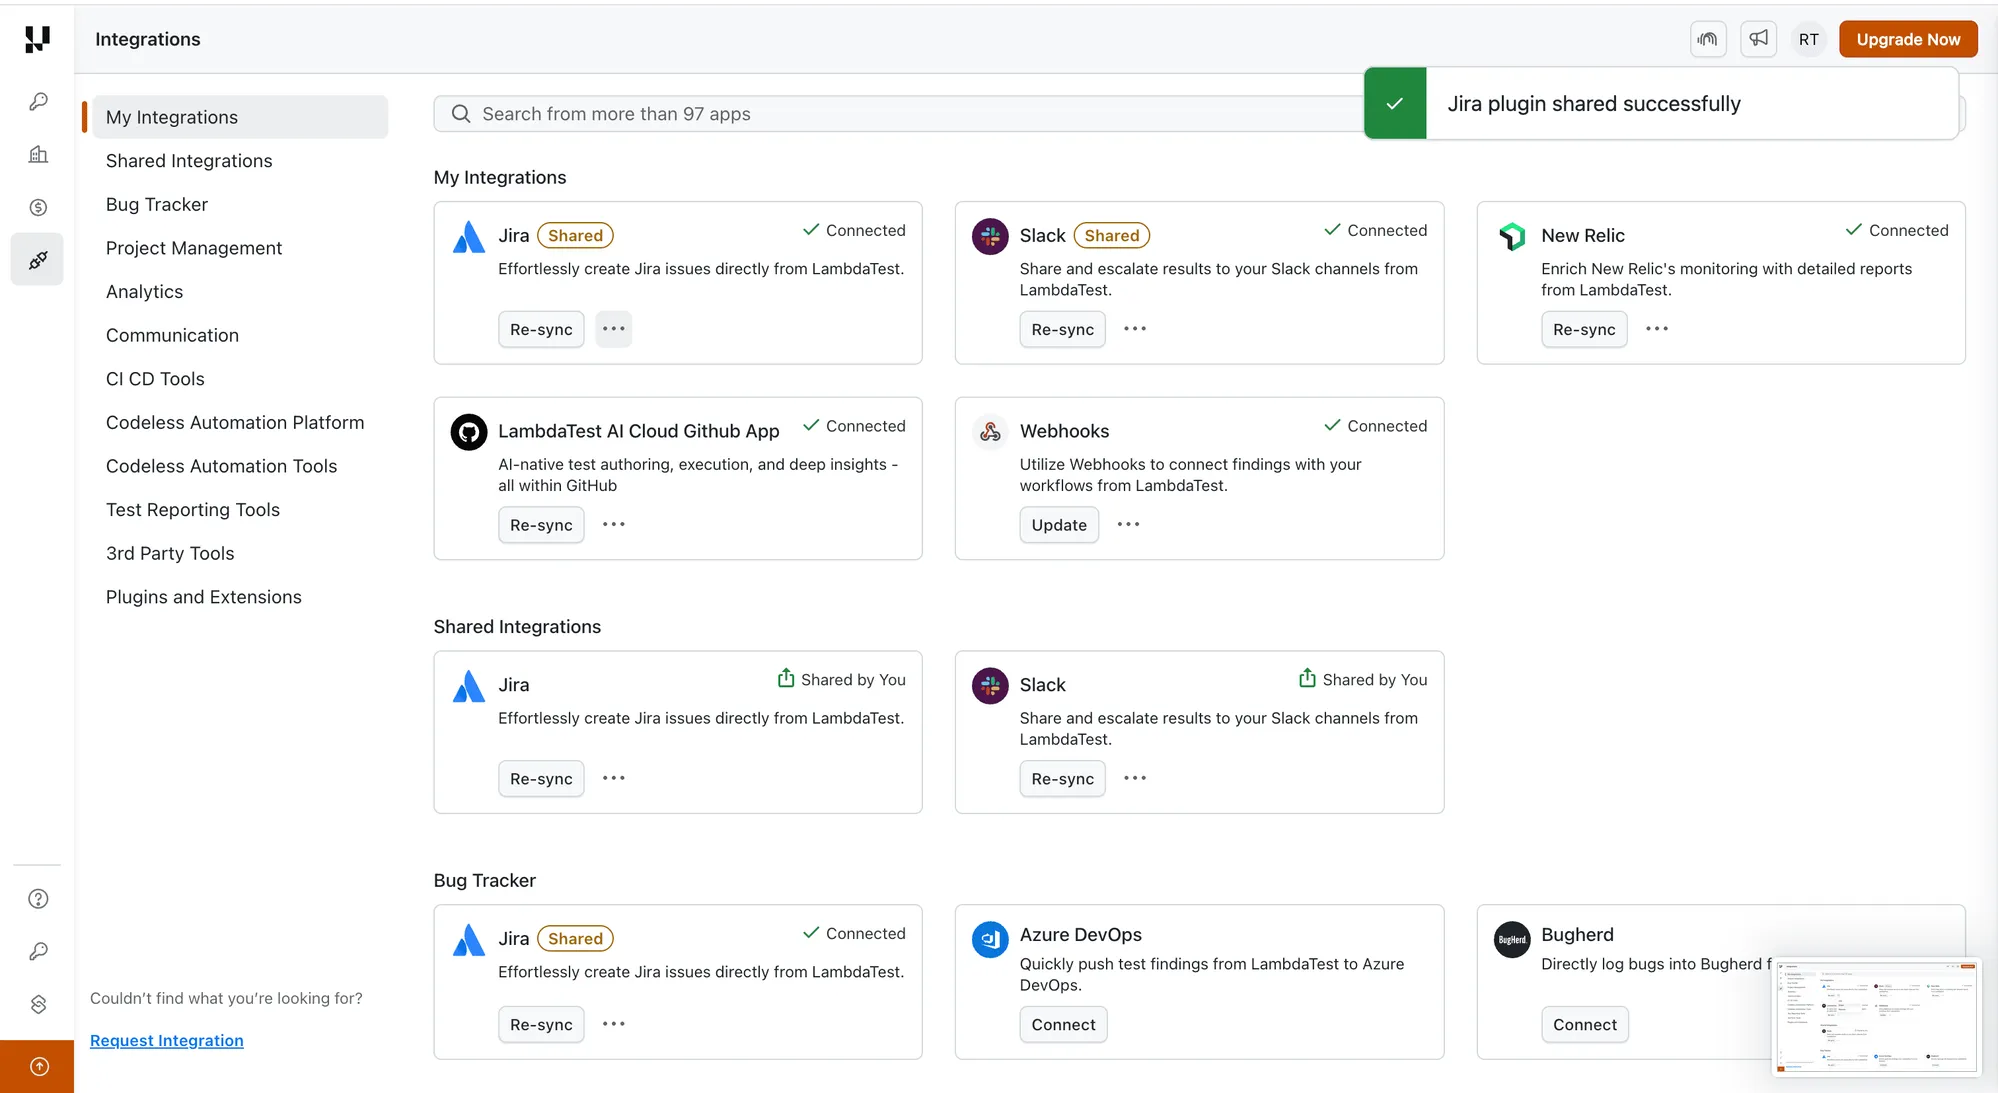The image size is (1998, 1093).
Task: Re-sync Jira in Shared Integrations
Action: pos(541,778)
